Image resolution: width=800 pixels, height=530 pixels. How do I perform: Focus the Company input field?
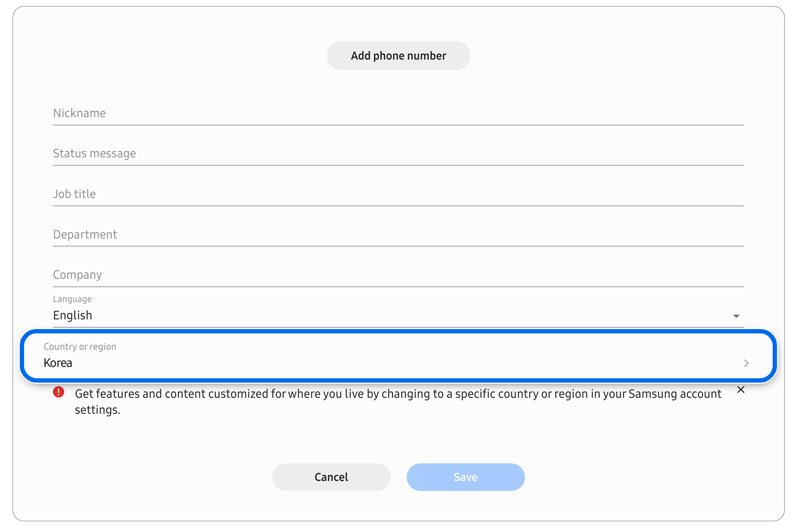tap(398, 275)
